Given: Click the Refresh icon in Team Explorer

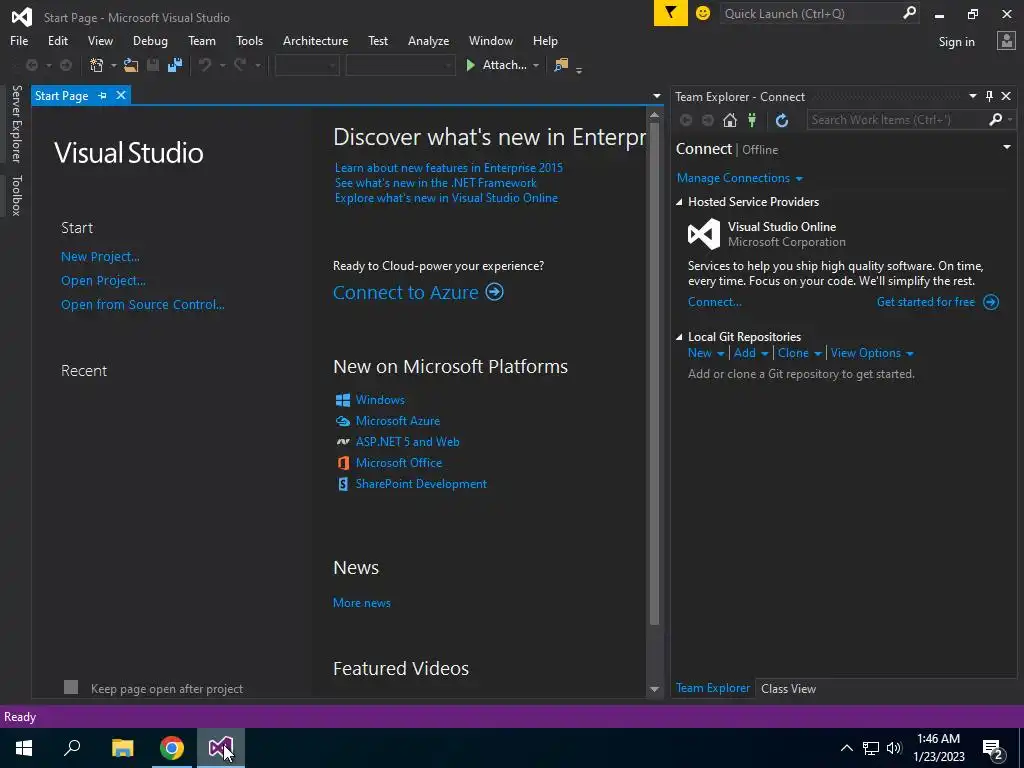Looking at the screenshot, I should pos(782,120).
